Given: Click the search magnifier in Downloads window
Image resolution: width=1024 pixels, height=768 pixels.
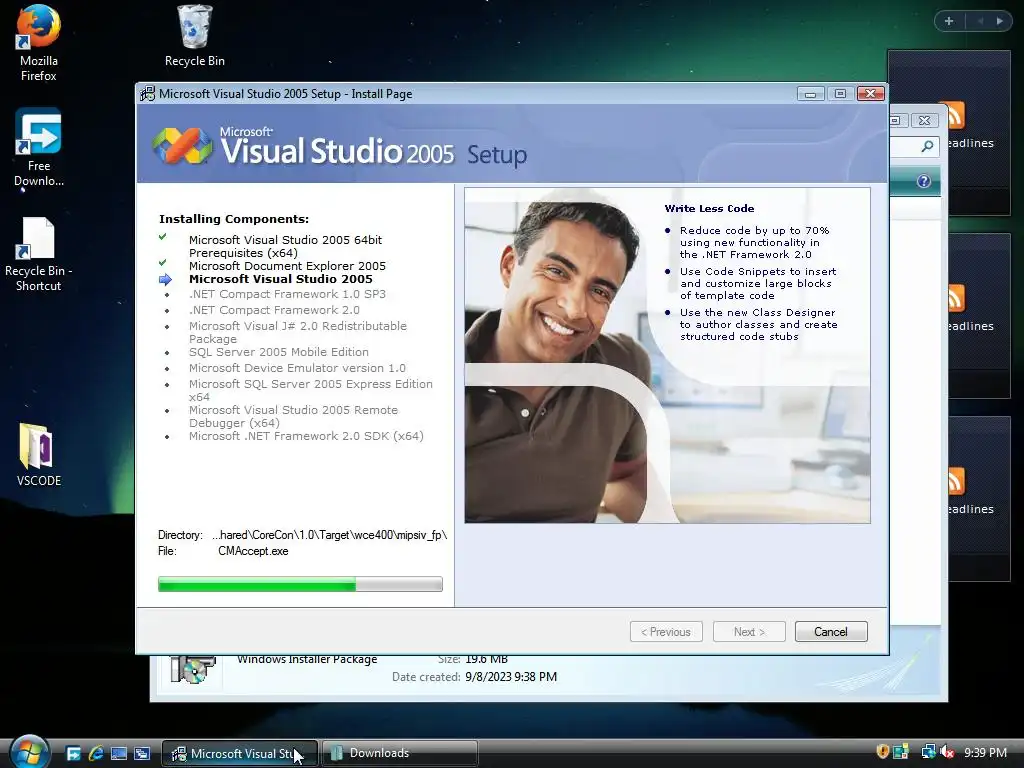Looking at the screenshot, I should pyautogui.click(x=927, y=146).
